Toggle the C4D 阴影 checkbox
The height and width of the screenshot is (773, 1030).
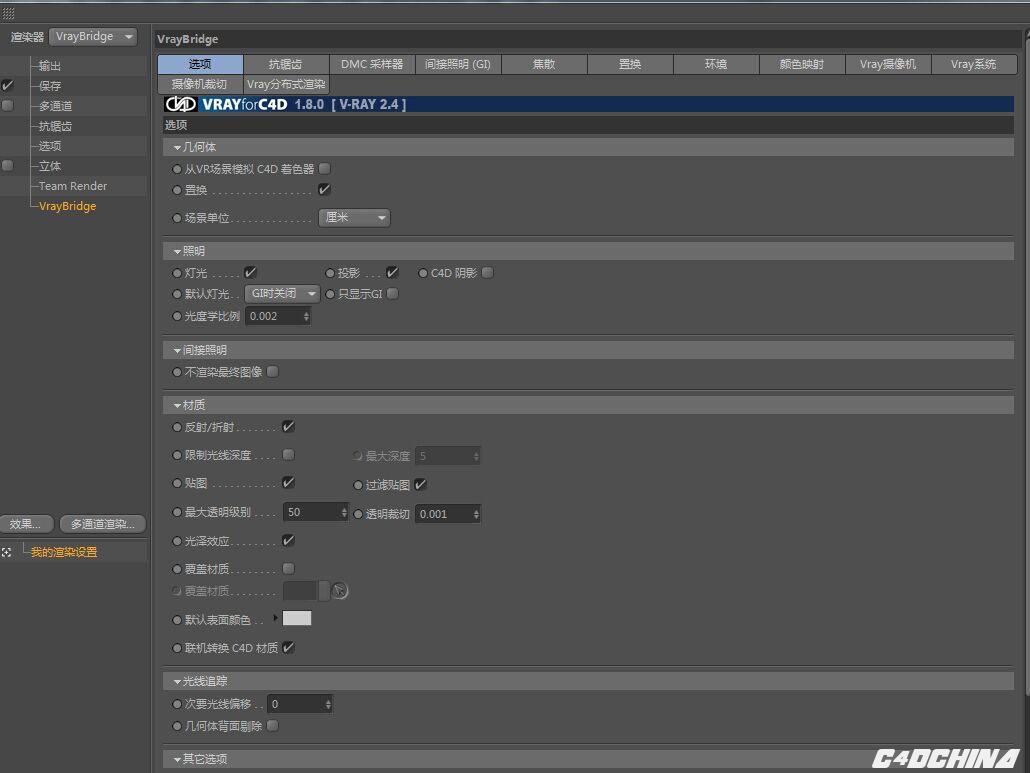[487, 273]
